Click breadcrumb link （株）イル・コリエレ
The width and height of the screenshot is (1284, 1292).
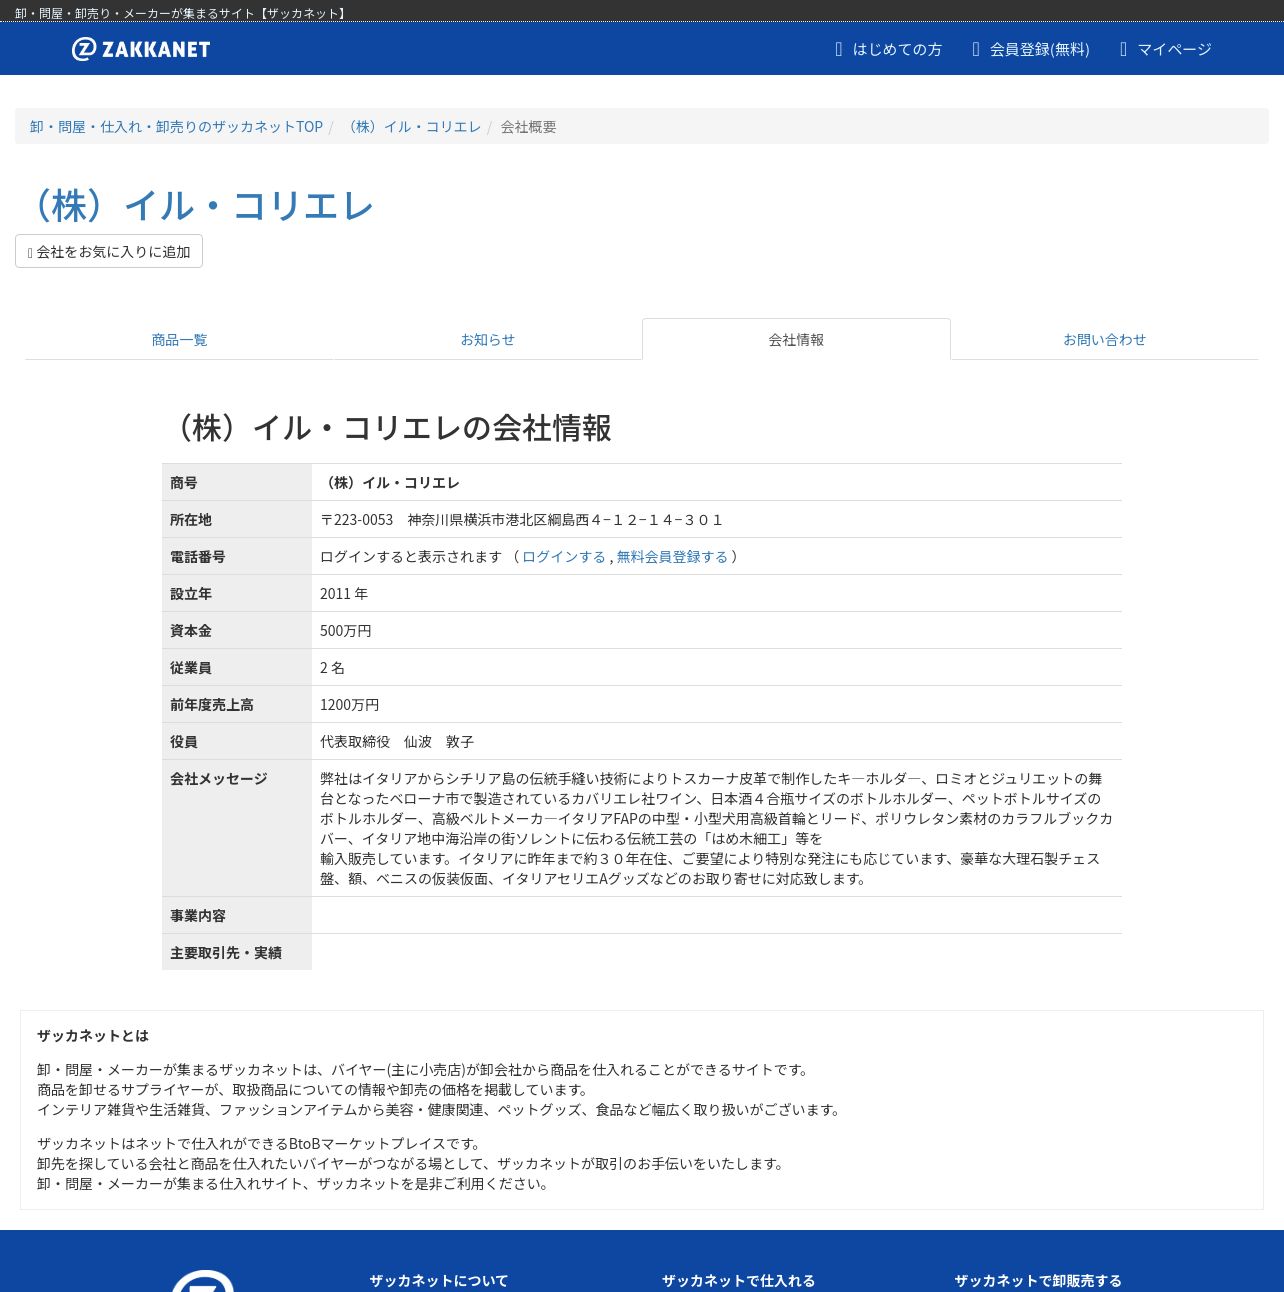point(412,127)
